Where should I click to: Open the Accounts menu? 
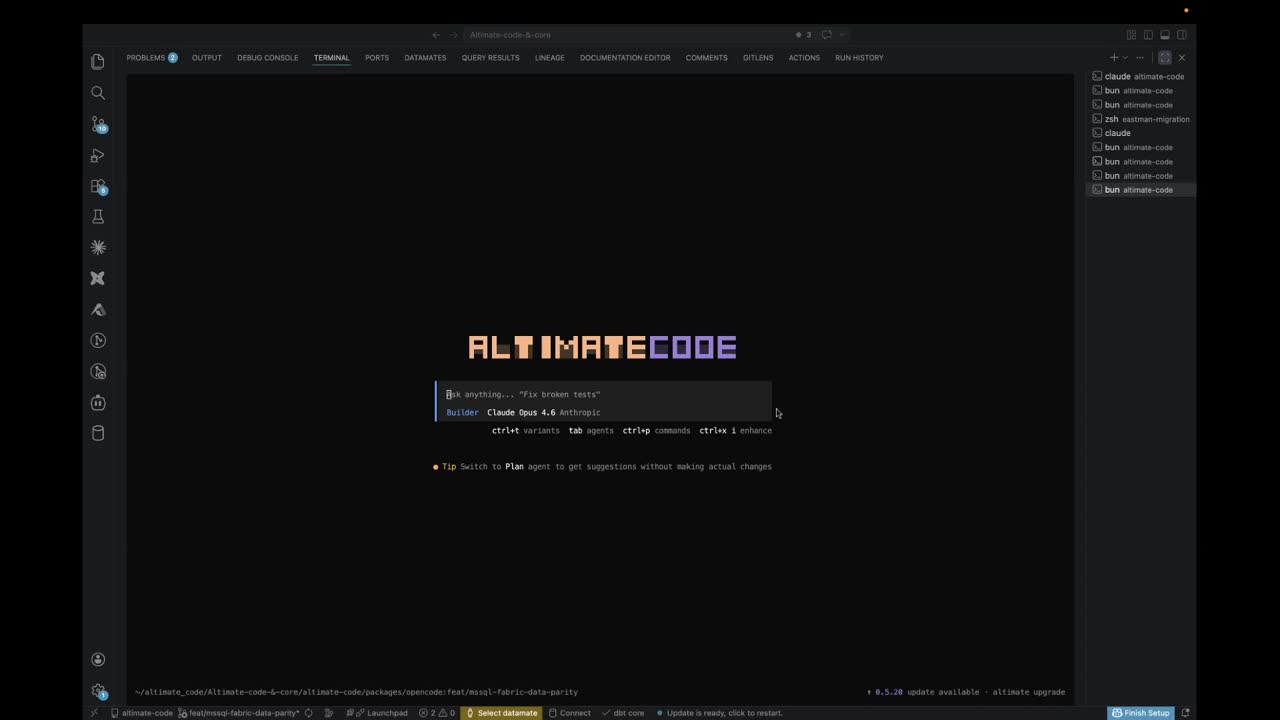point(98,659)
